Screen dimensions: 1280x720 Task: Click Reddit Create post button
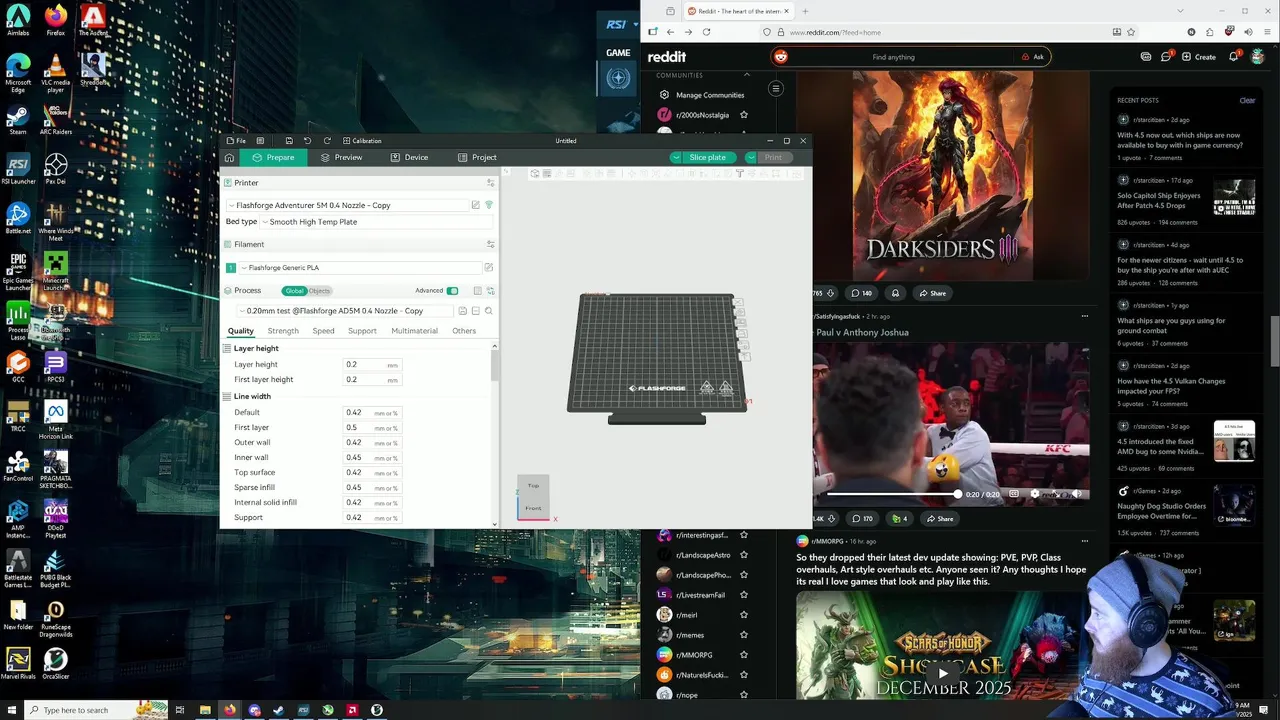(x=1200, y=57)
